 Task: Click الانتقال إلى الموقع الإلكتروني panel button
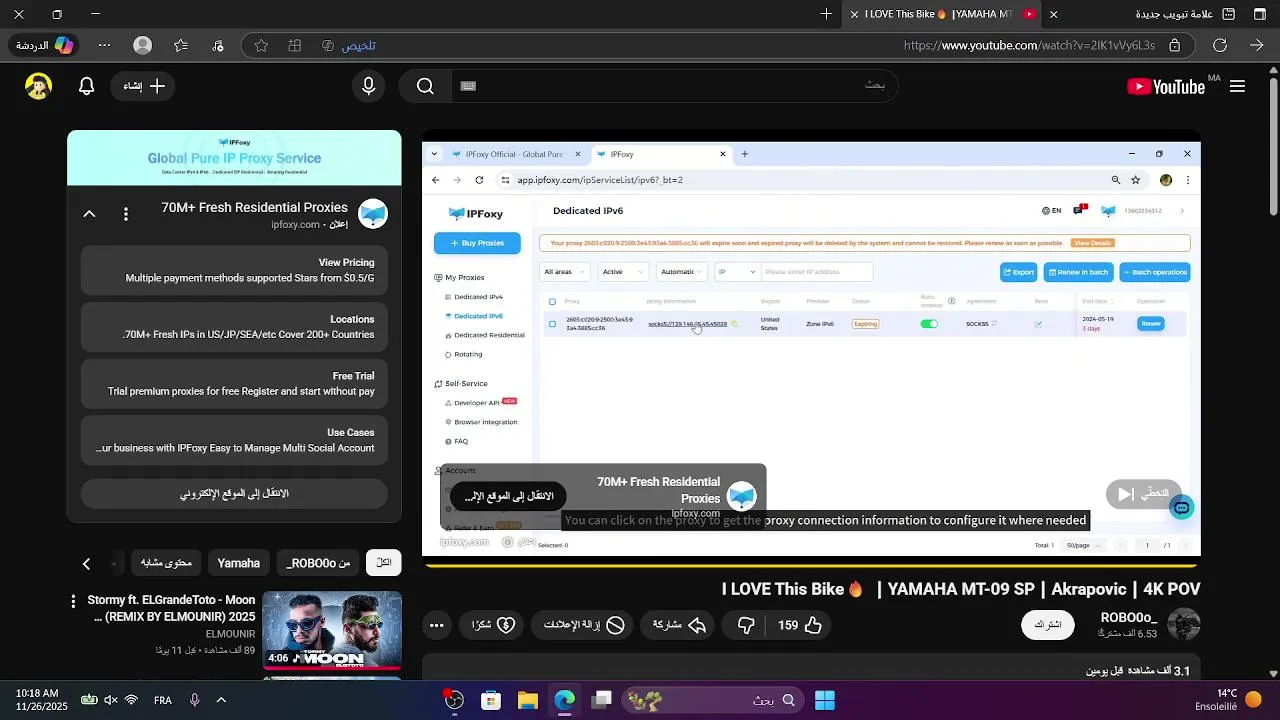point(234,493)
